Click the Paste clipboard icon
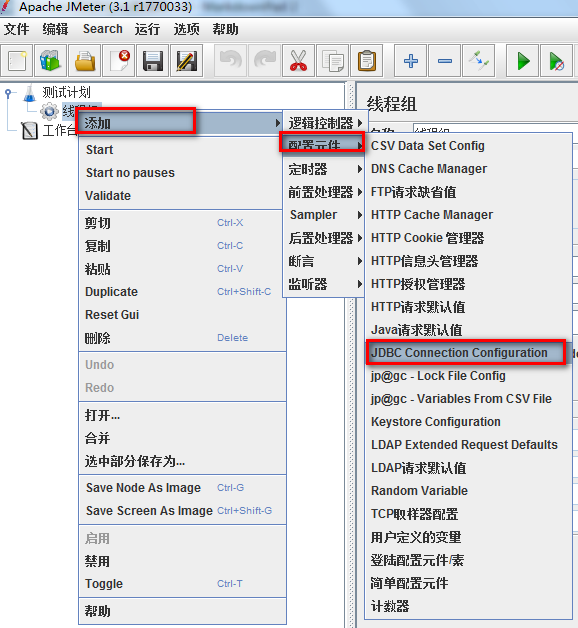578x628 pixels. pyautogui.click(x=367, y=61)
